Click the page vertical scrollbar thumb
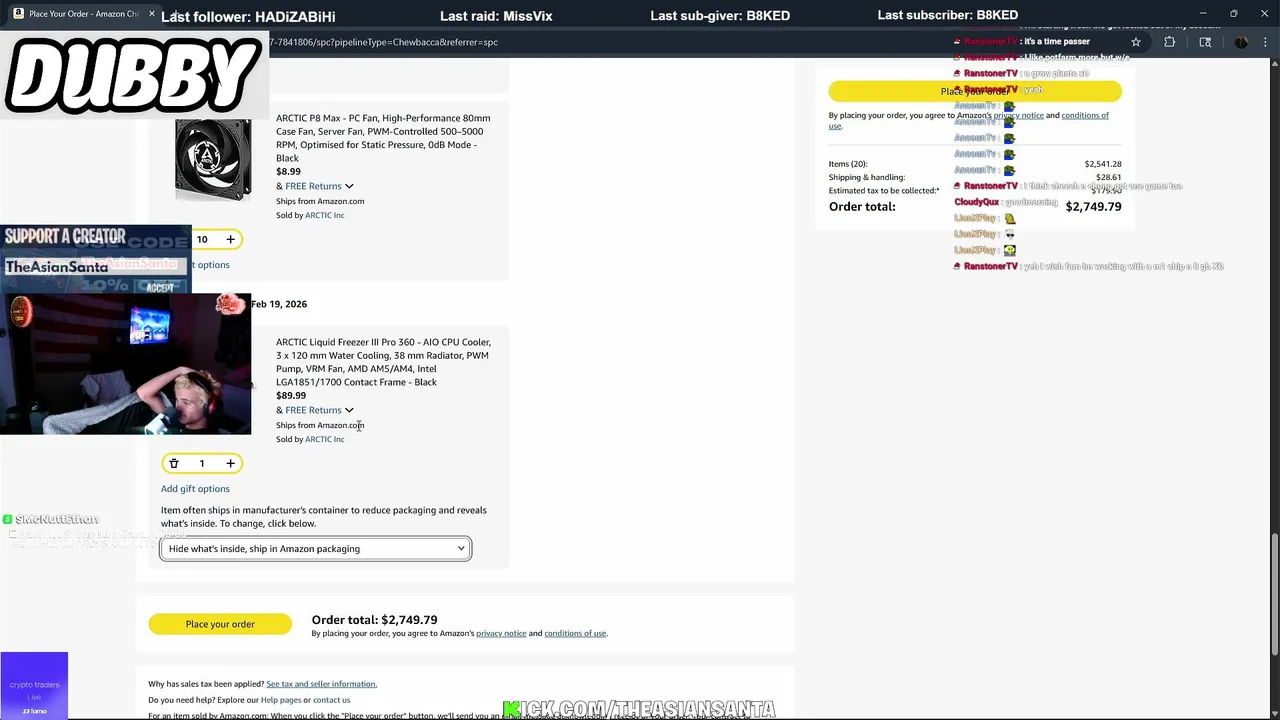Screen dimensions: 1280x720 [x=1274, y=595]
